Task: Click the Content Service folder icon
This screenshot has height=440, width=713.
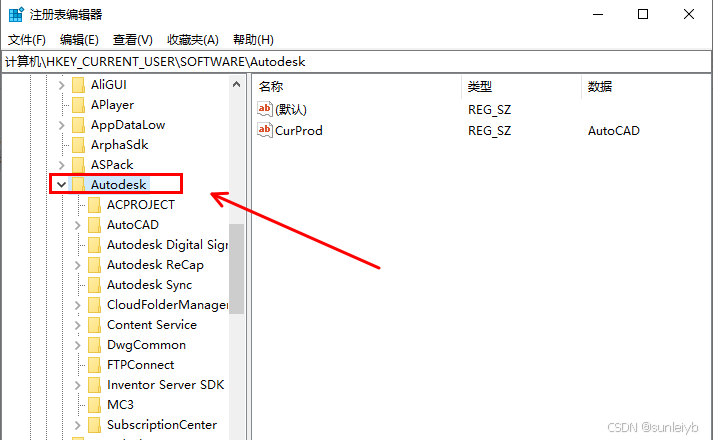Action: click(x=95, y=325)
